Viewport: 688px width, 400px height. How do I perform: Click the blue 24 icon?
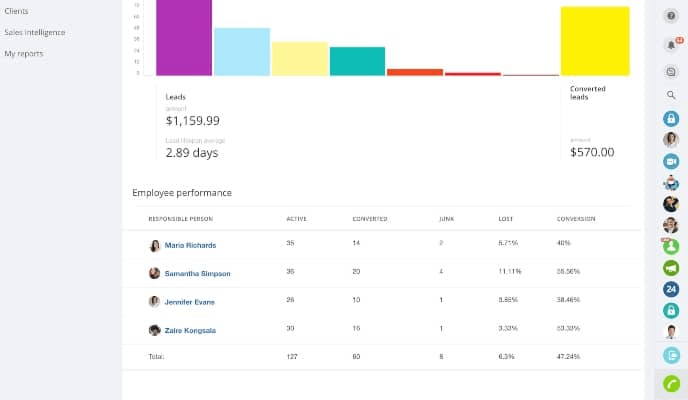click(671, 289)
